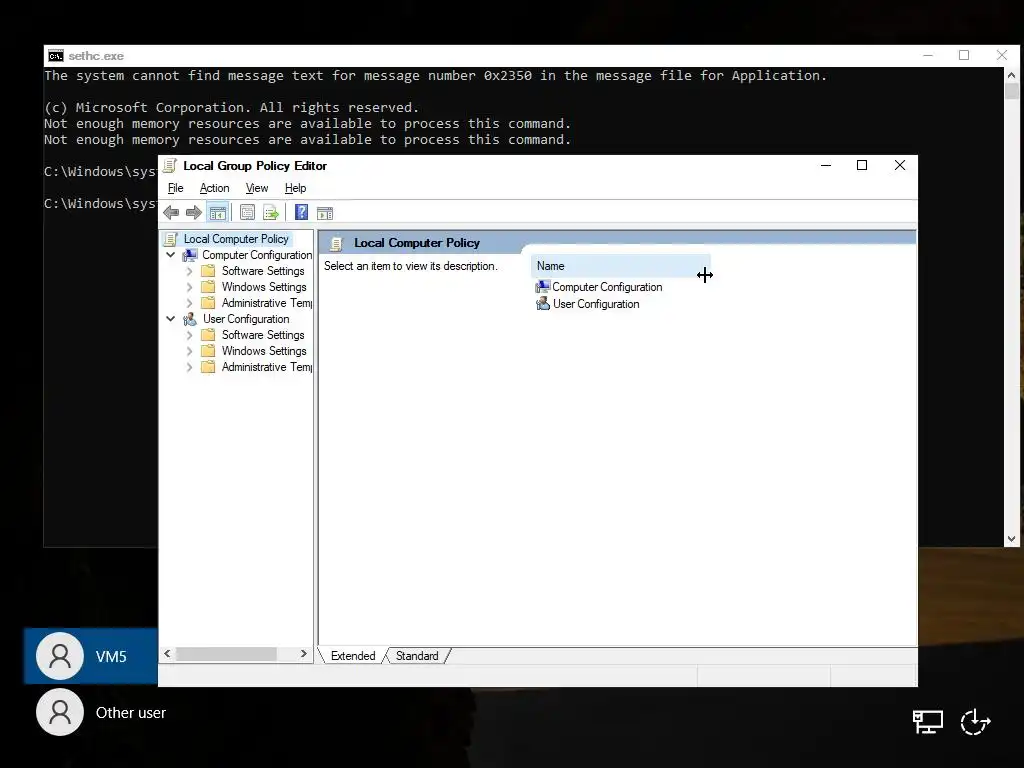The width and height of the screenshot is (1024, 768).
Task: Open Help with the blue question mark icon
Action: pos(301,212)
